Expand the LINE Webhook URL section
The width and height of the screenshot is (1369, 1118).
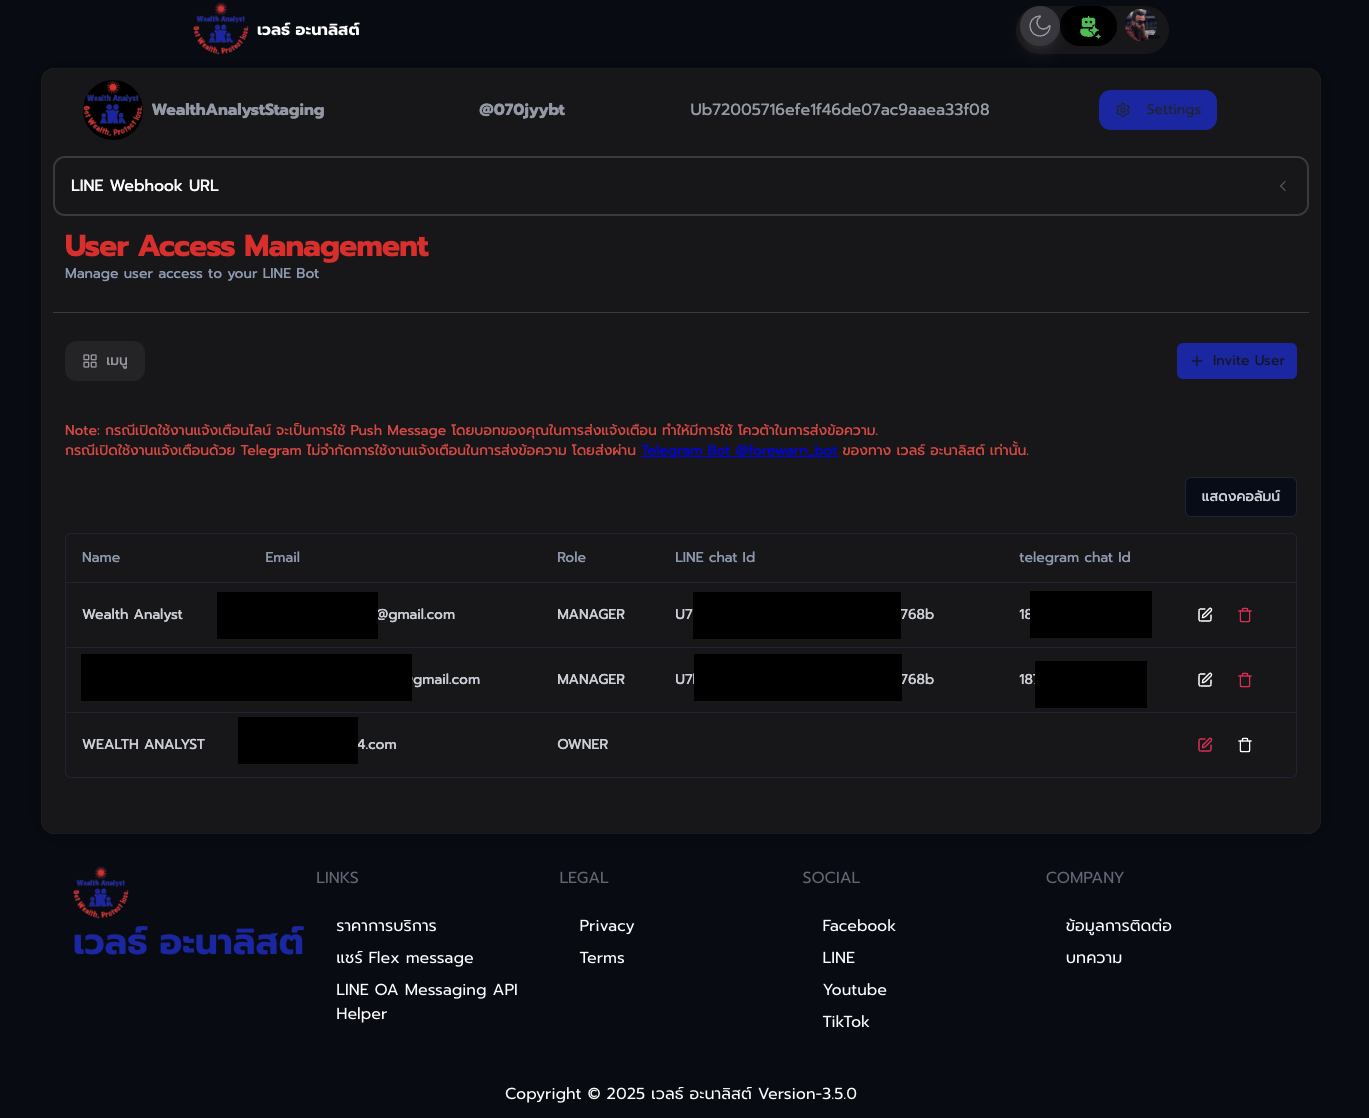point(681,186)
